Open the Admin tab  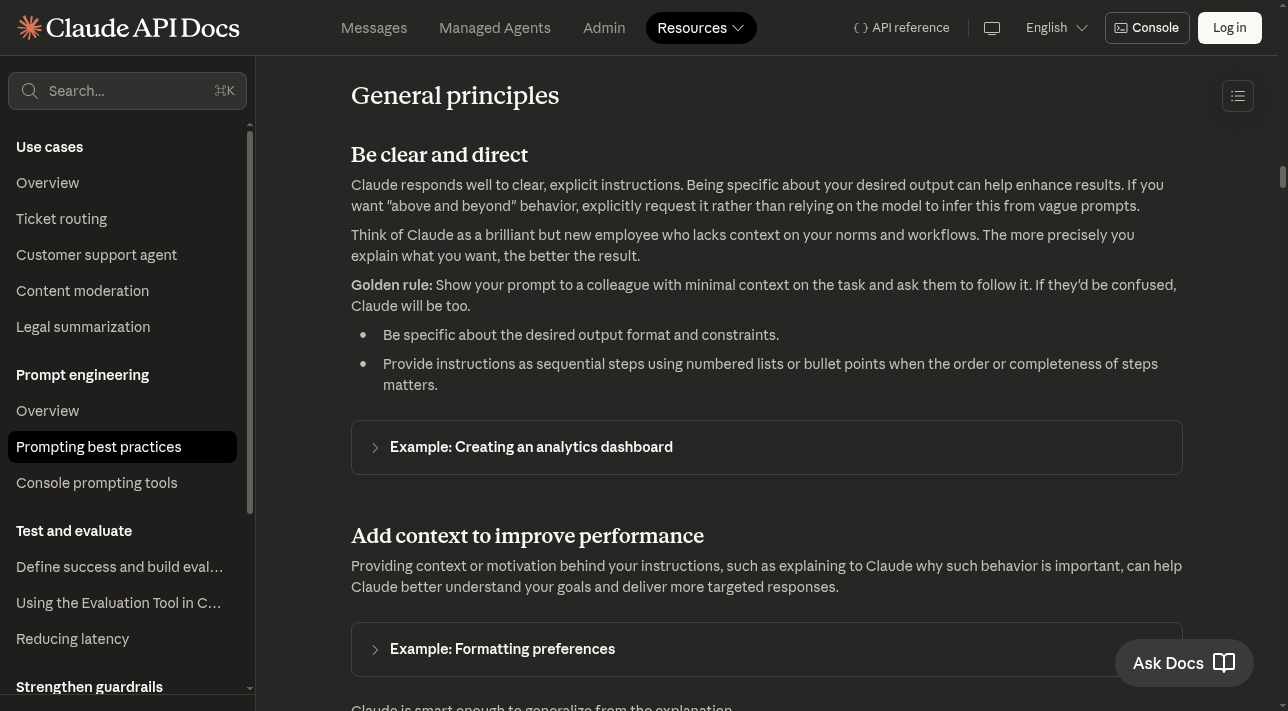point(604,28)
